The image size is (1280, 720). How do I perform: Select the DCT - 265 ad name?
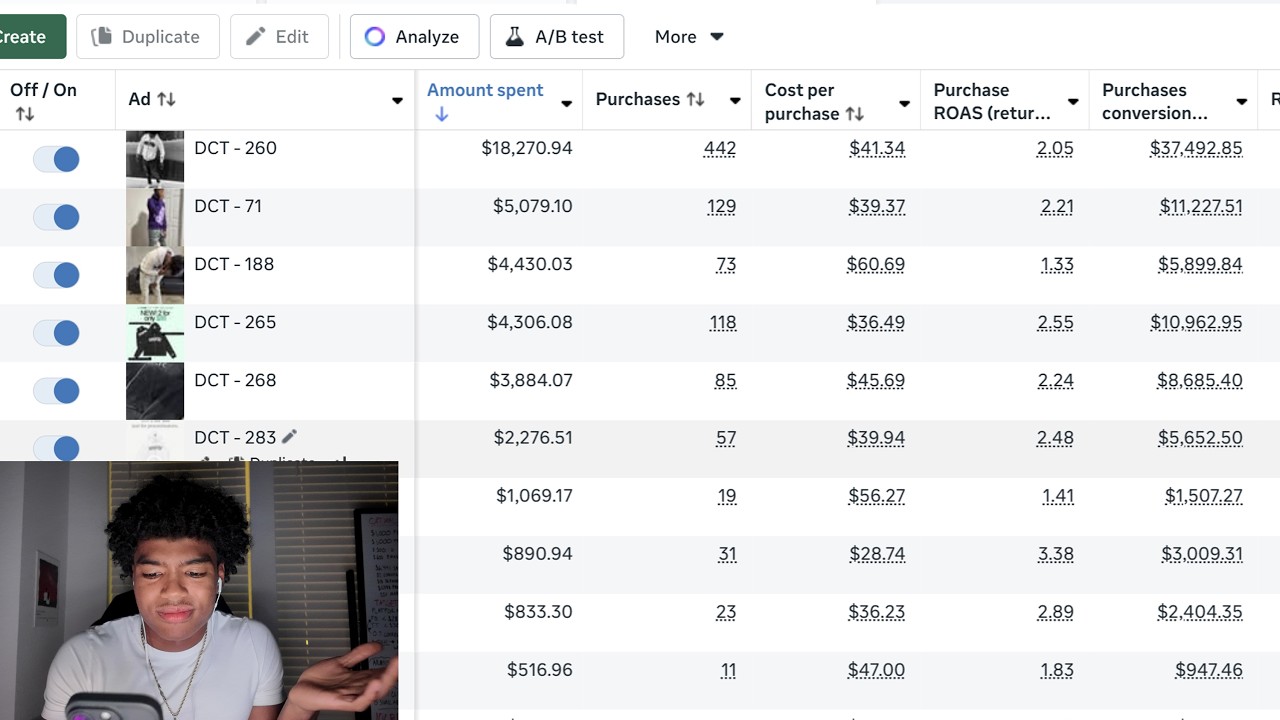coord(235,322)
